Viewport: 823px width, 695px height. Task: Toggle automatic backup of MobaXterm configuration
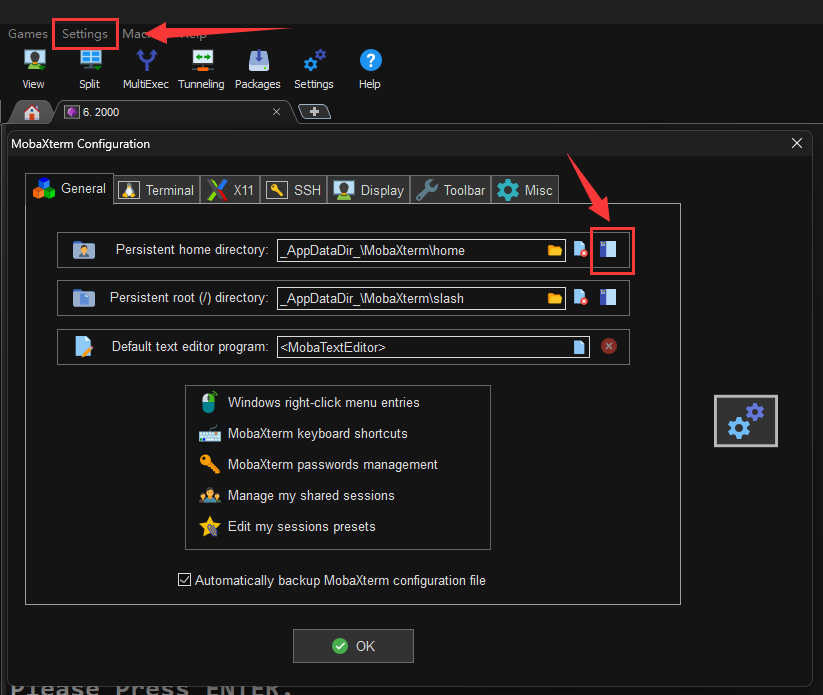click(184, 580)
